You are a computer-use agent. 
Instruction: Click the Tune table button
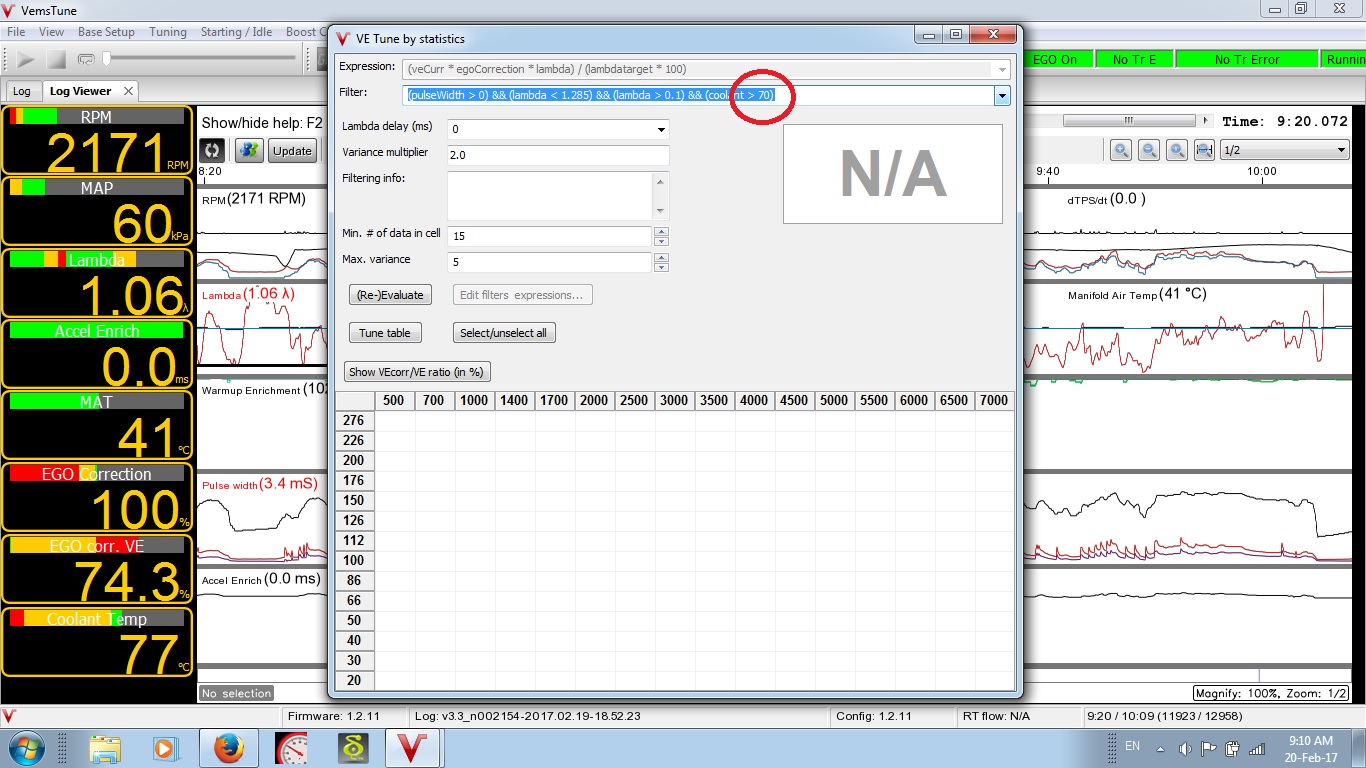385,333
